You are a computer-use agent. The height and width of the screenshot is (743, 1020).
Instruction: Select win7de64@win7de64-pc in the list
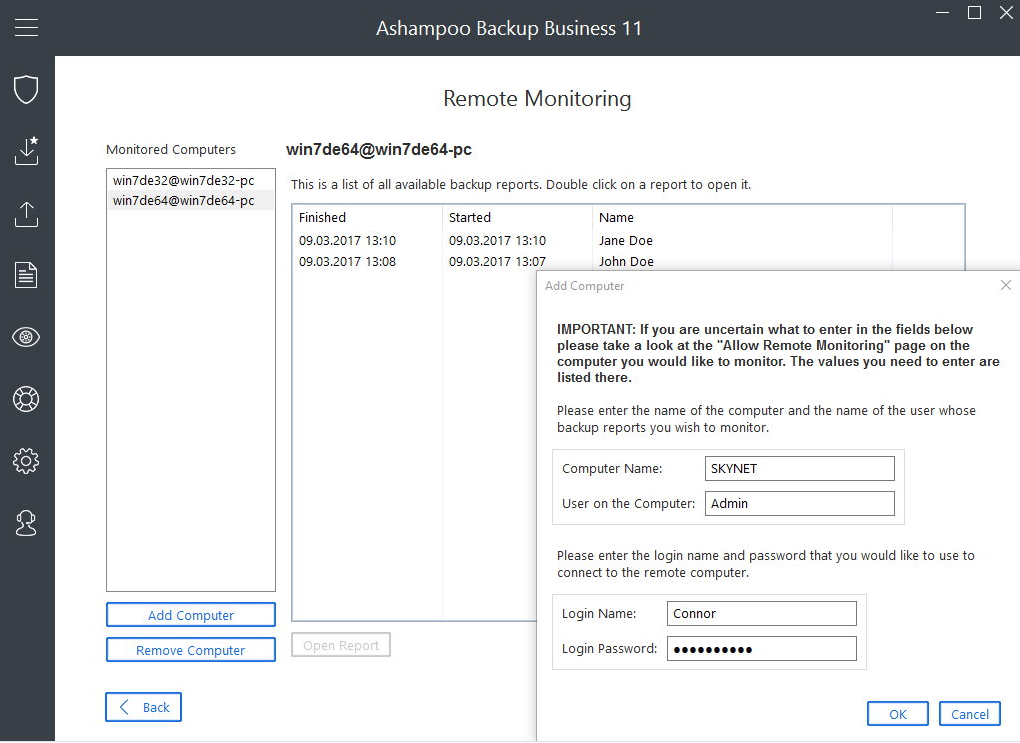[191, 200]
